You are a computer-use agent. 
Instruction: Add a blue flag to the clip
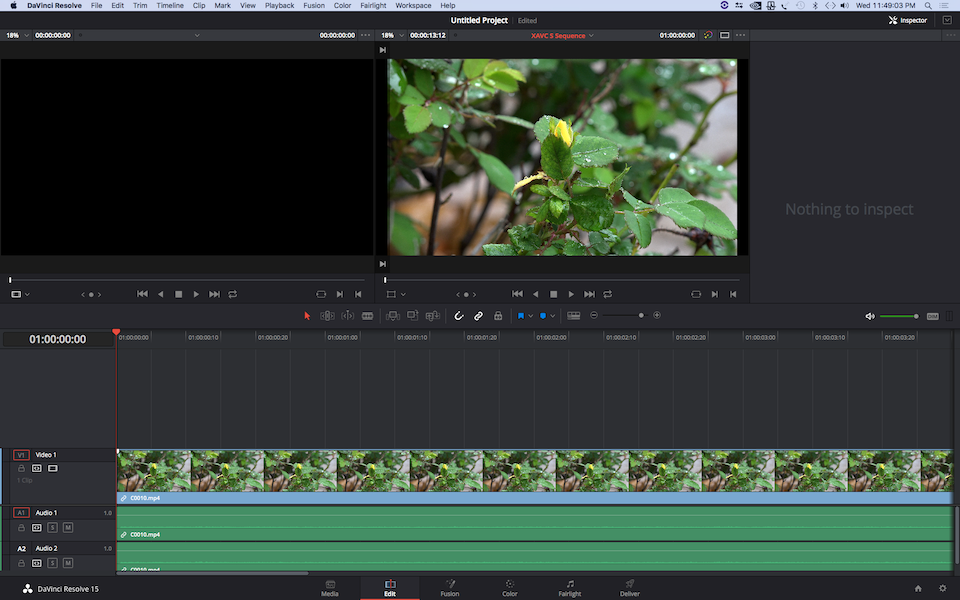click(x=521, y=316)
